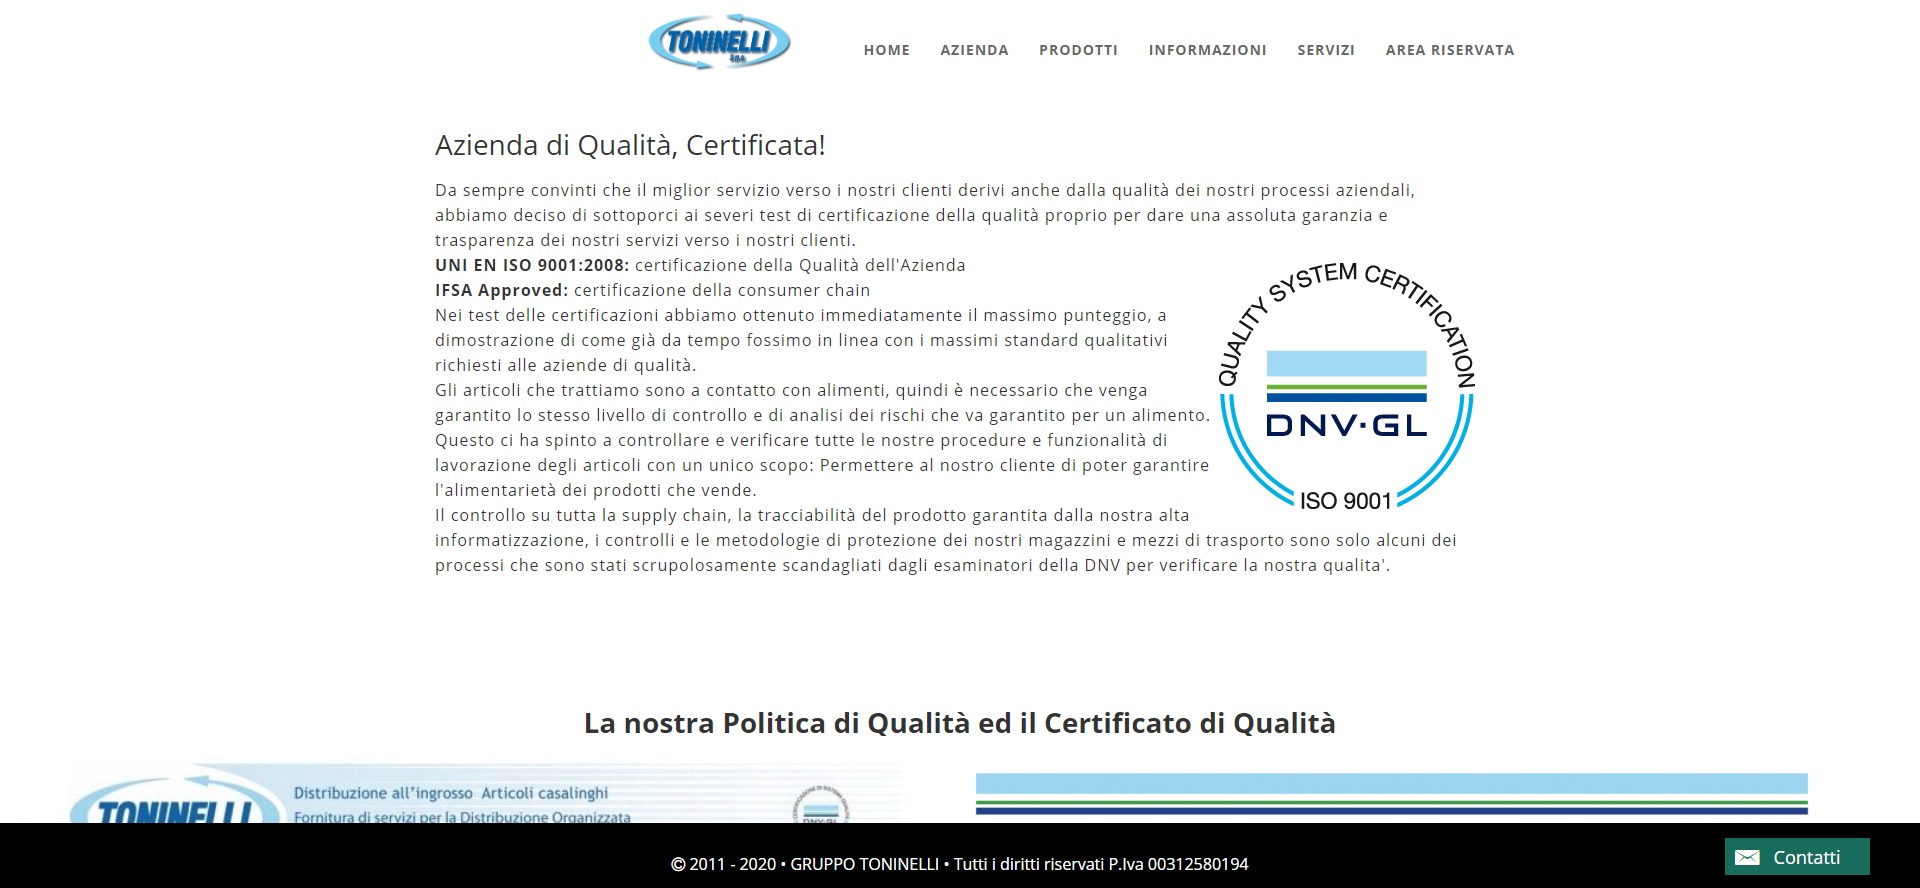
Task: Click the 'Azienda di Qualità, Certificata!' heading
Action: pos(630,146)
